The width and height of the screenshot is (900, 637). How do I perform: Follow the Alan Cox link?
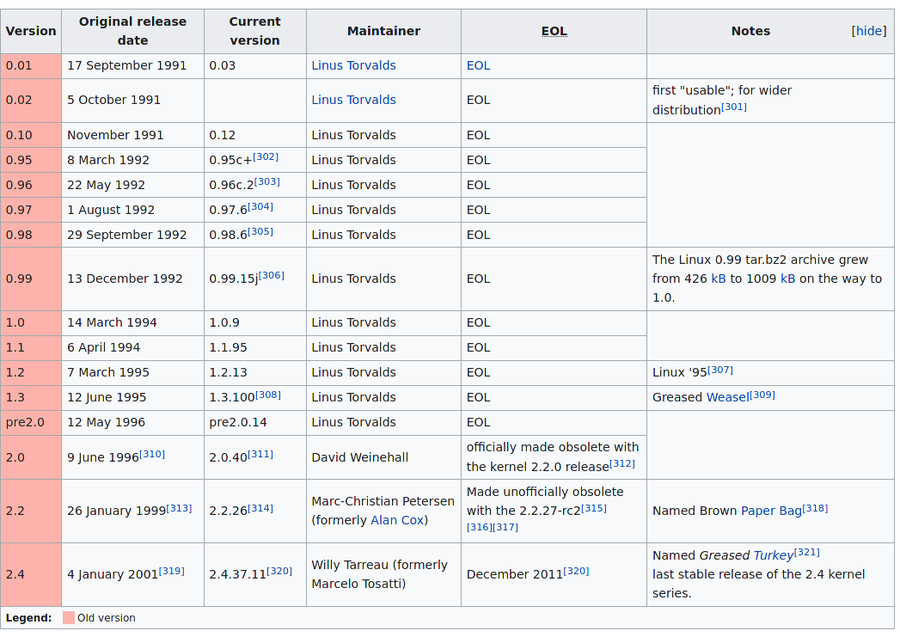point(397,521)
